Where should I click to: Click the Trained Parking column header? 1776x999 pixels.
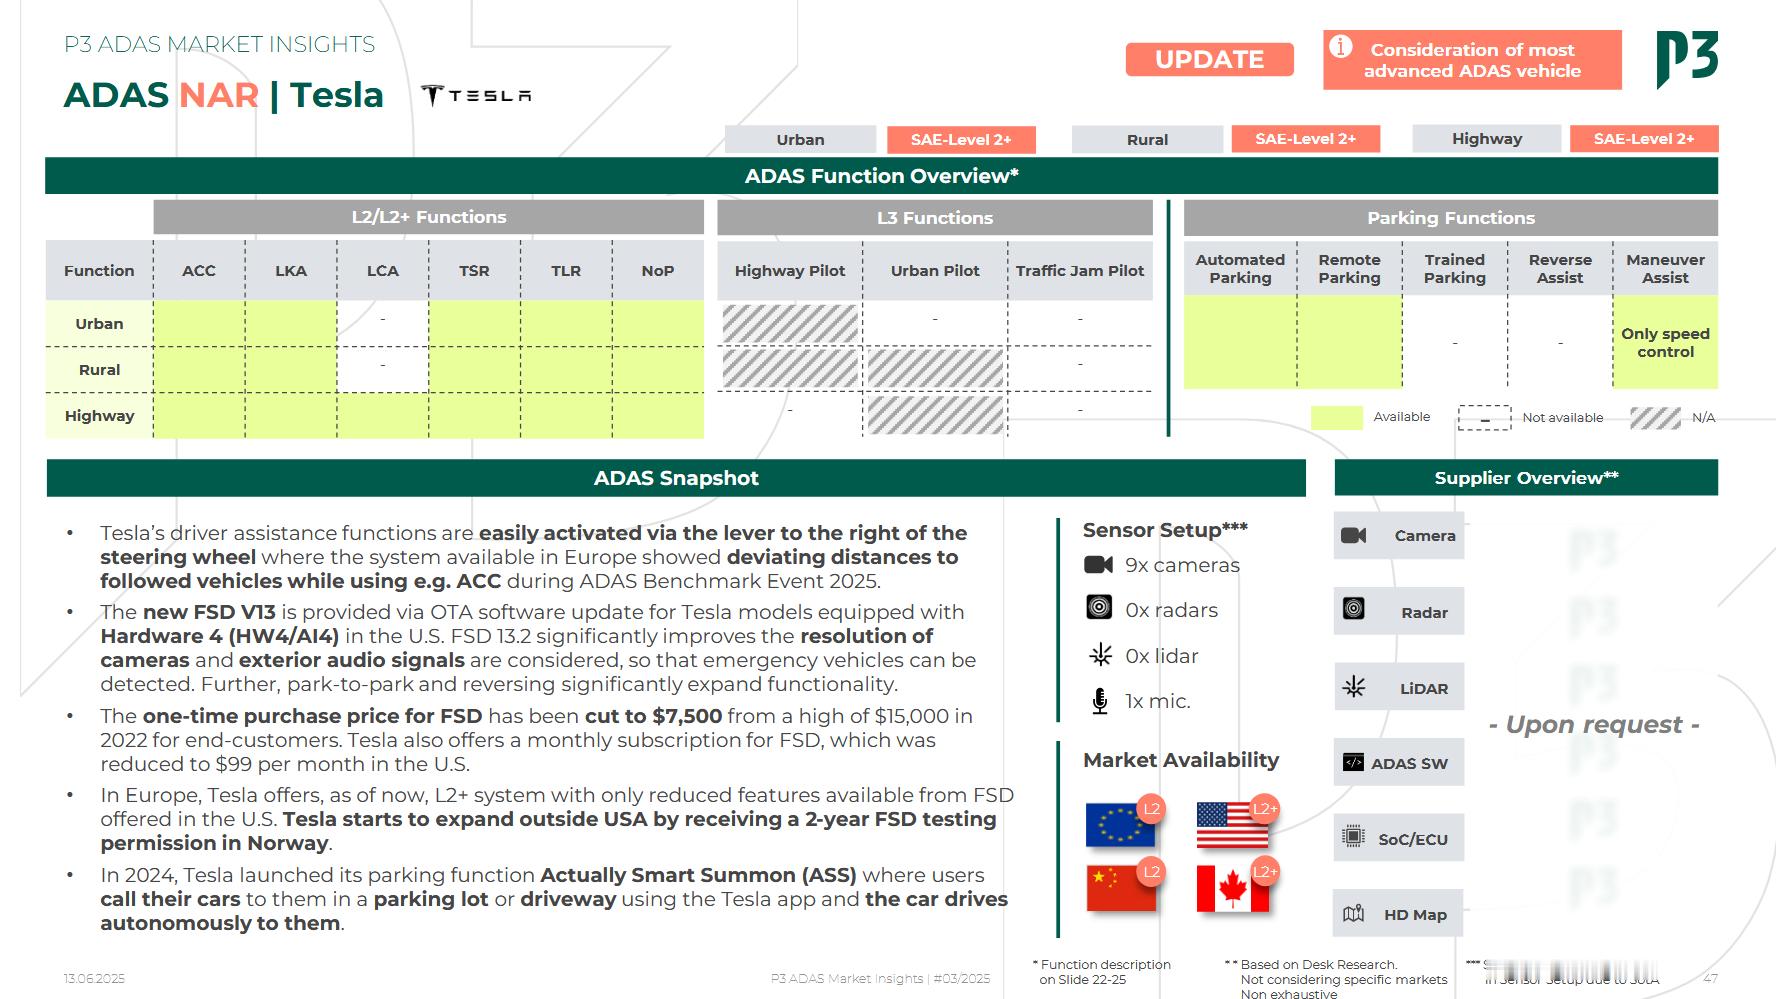(x=1455, y=268)
